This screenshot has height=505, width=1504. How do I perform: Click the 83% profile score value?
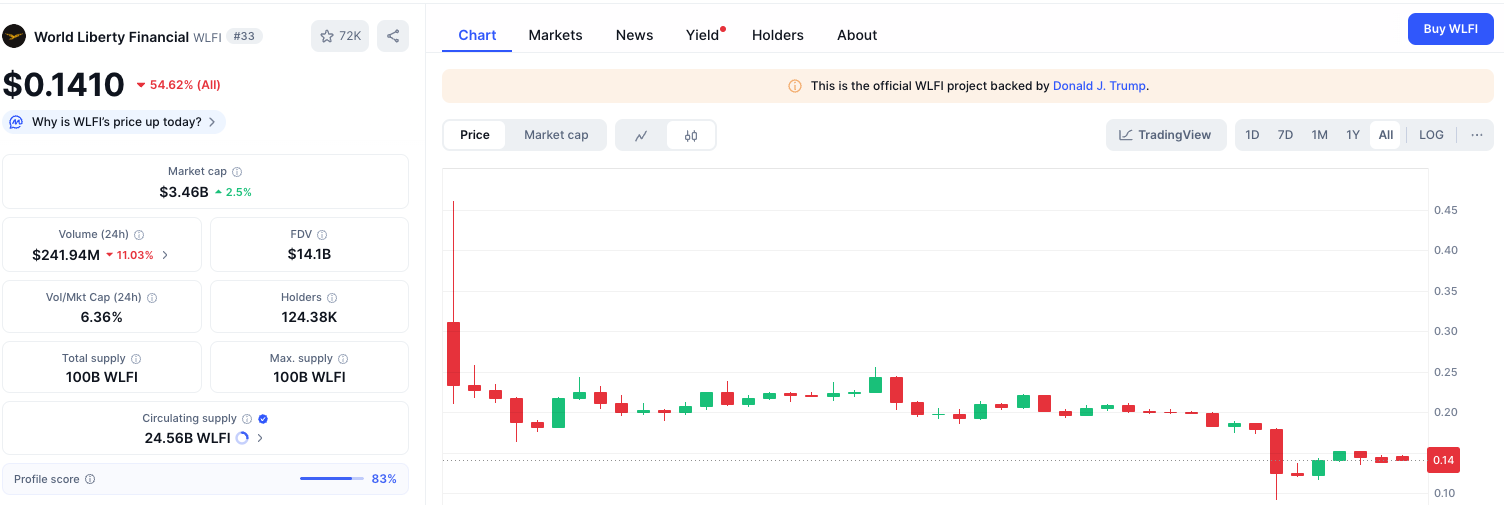click(384, 479)
